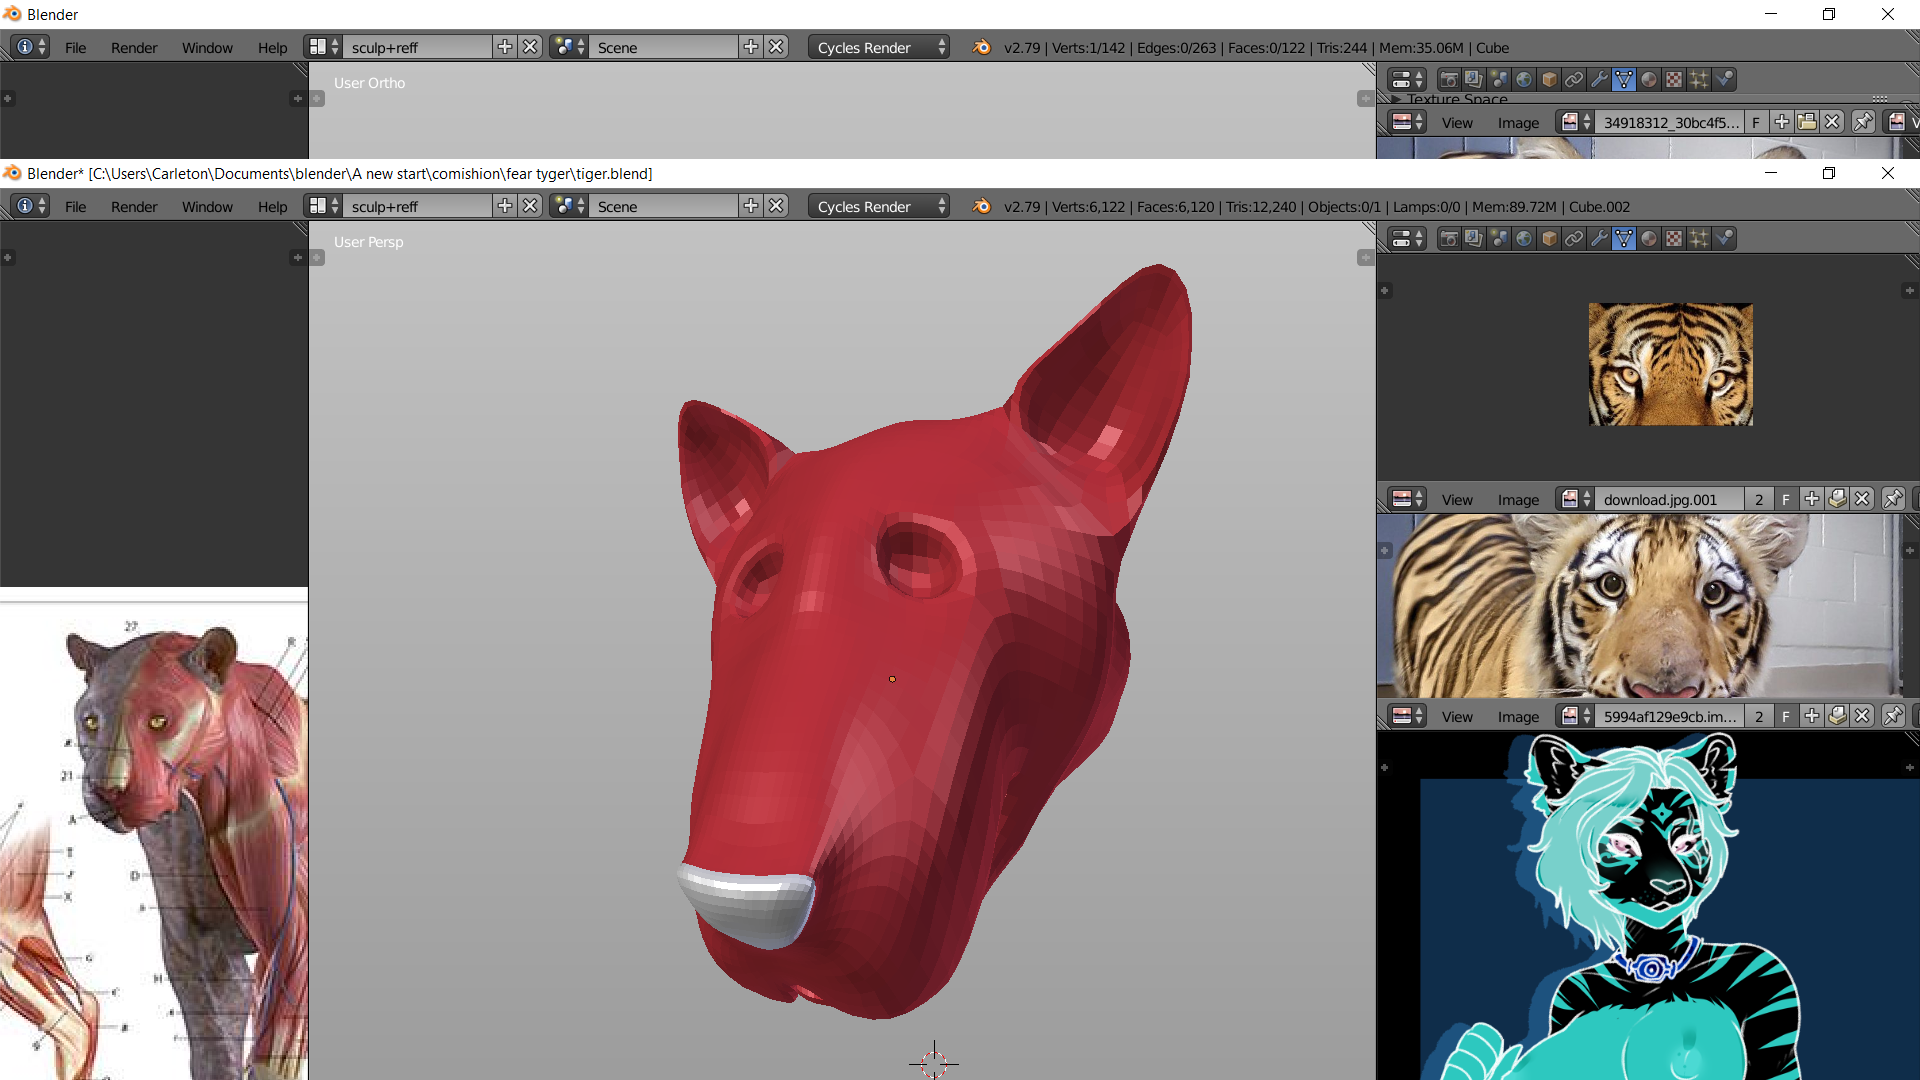This screenshot has width=1920, height=1080.
Task: Open Material sphere tab in tiger.blend properties
Action: 1649,238
